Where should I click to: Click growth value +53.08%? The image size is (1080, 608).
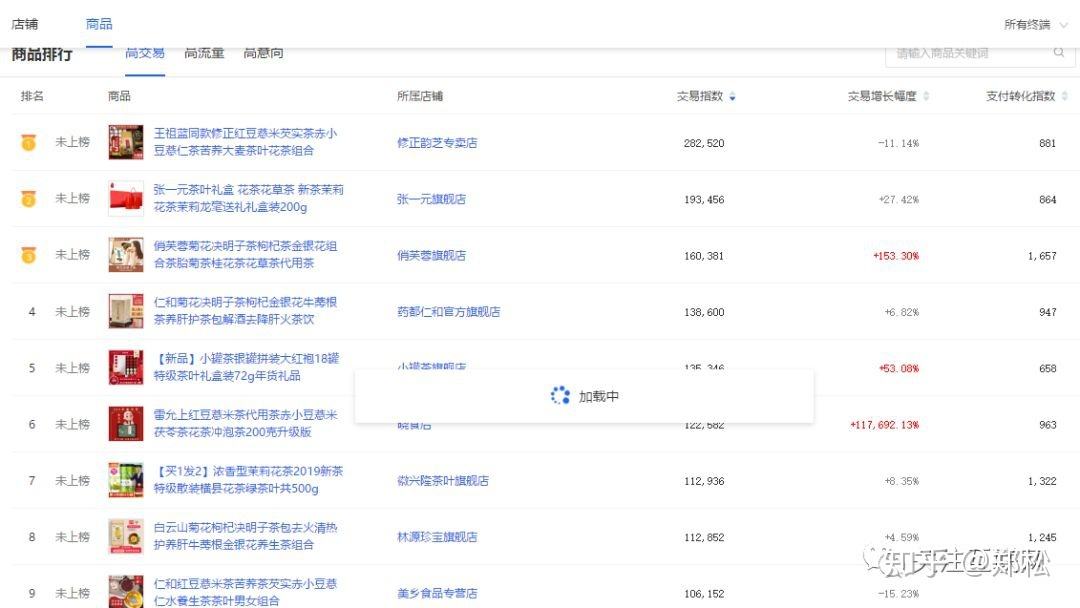click(899, 368)
